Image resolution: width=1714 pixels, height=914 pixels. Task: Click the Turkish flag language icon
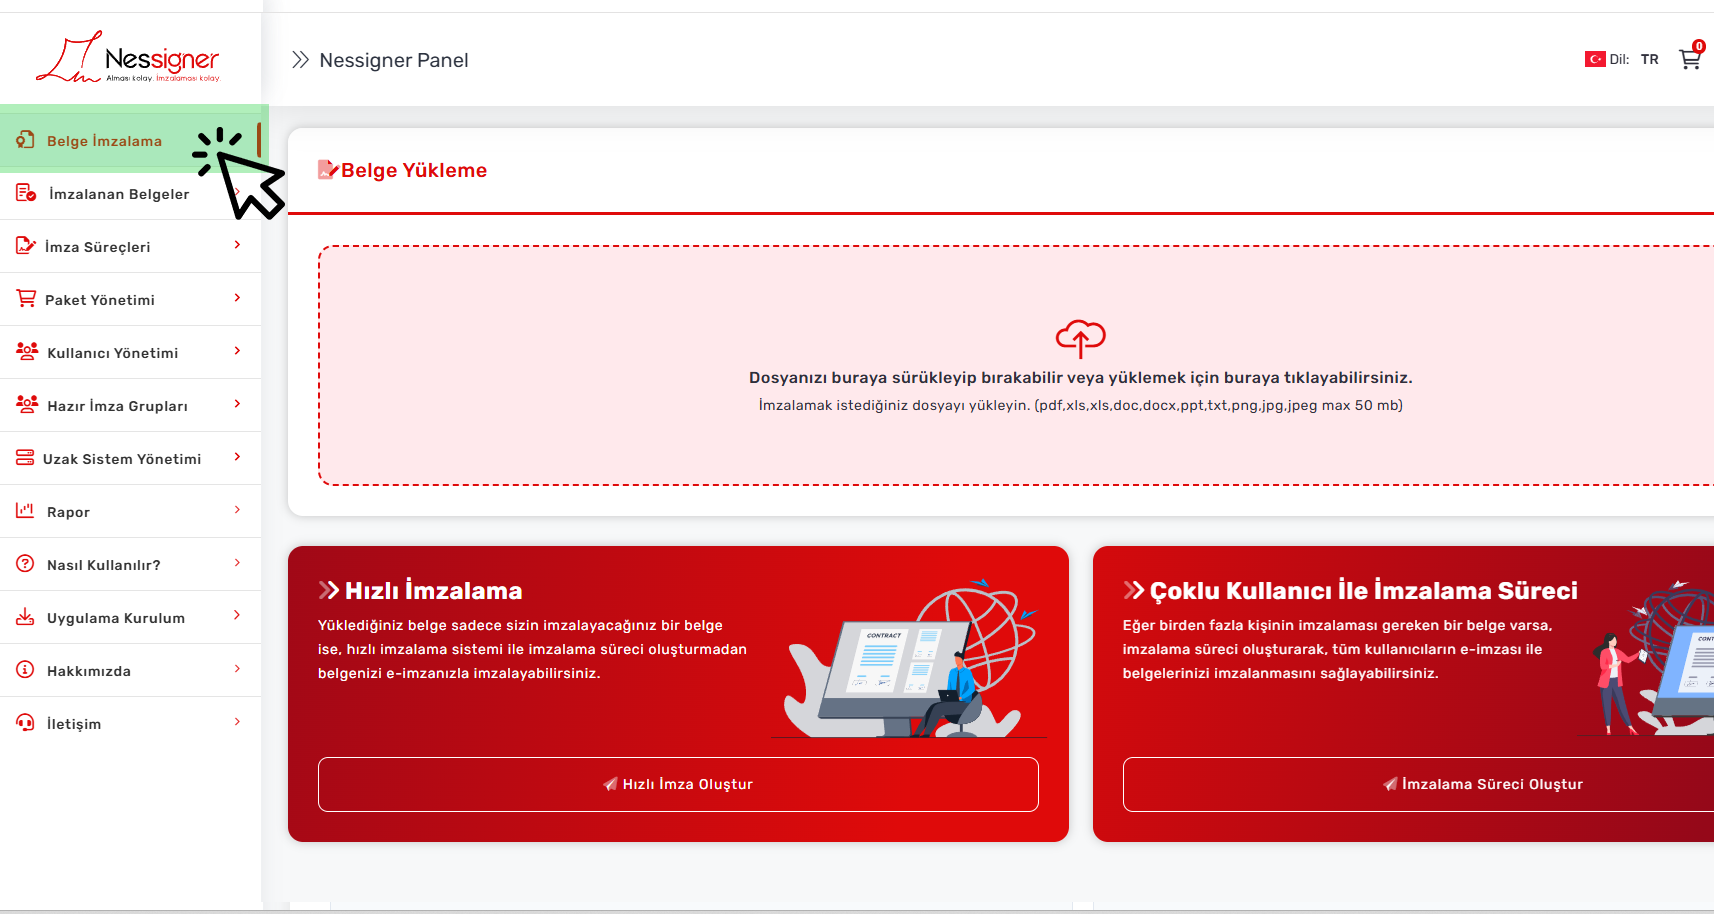click(x=1594, y=59)
